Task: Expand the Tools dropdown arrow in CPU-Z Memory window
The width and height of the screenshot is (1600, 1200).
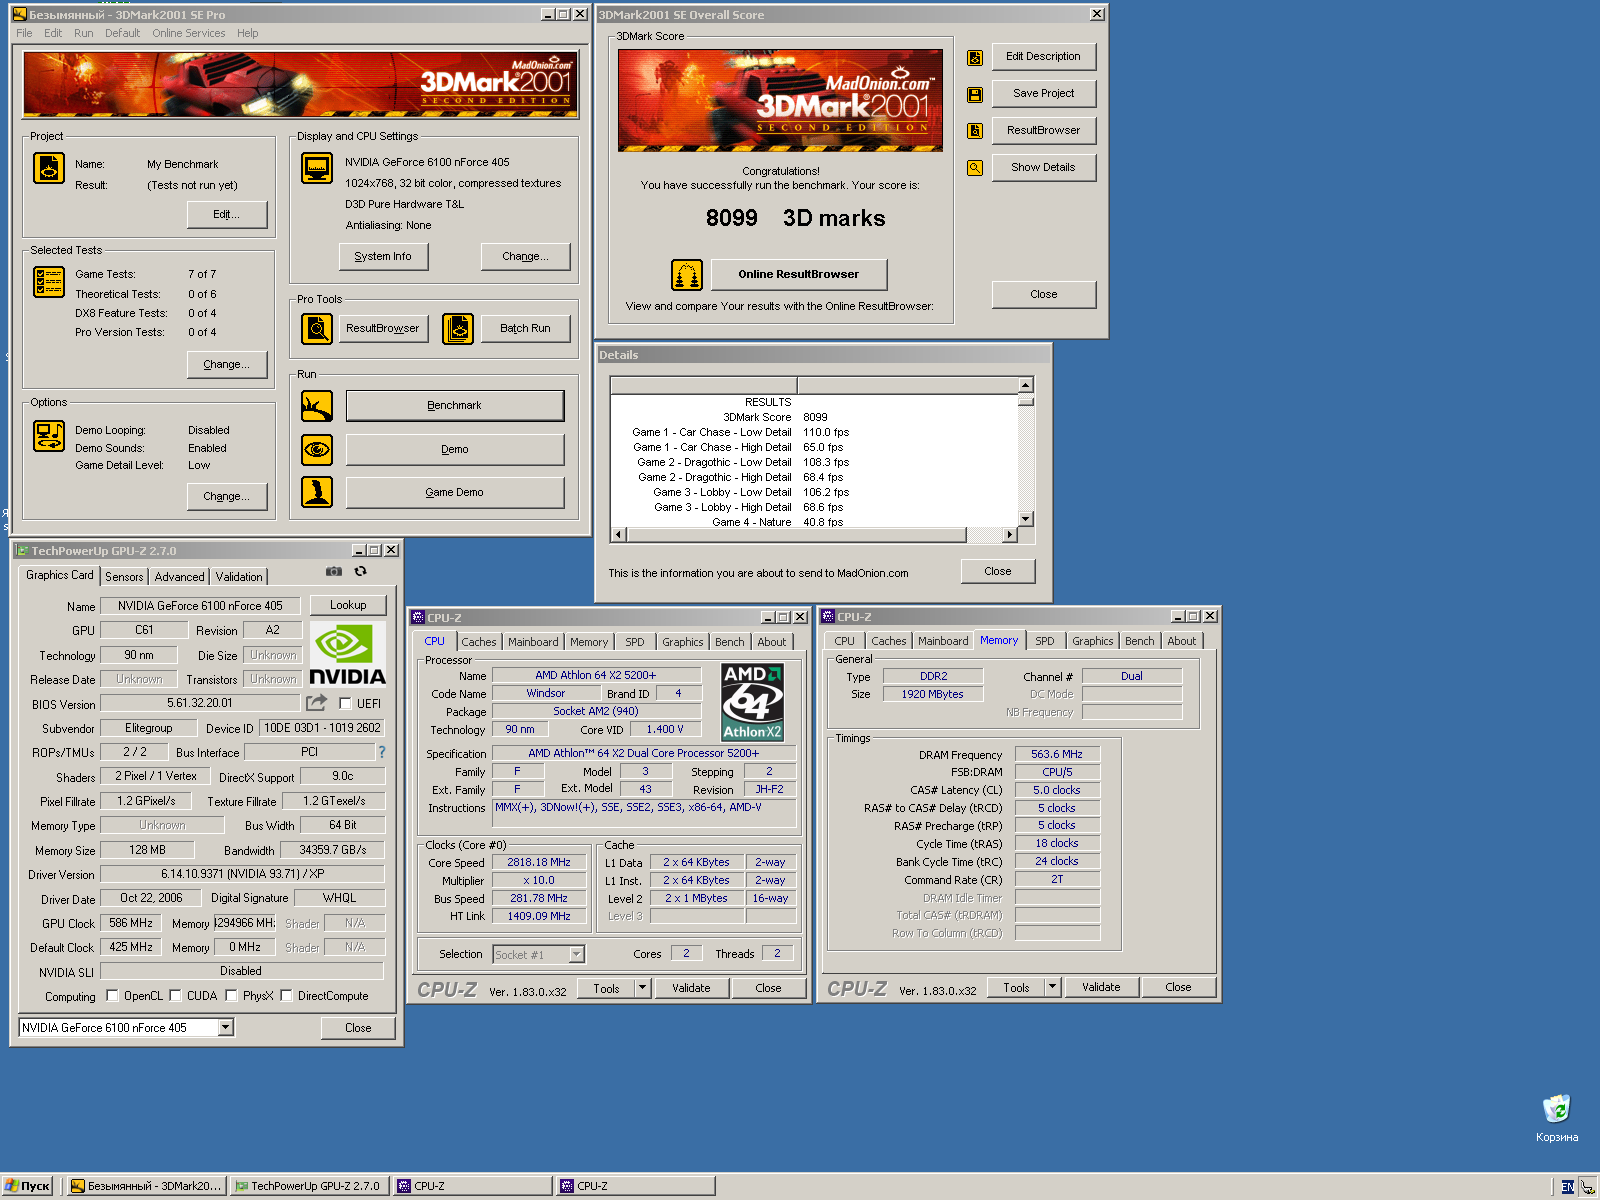Action: point(1053,987)
